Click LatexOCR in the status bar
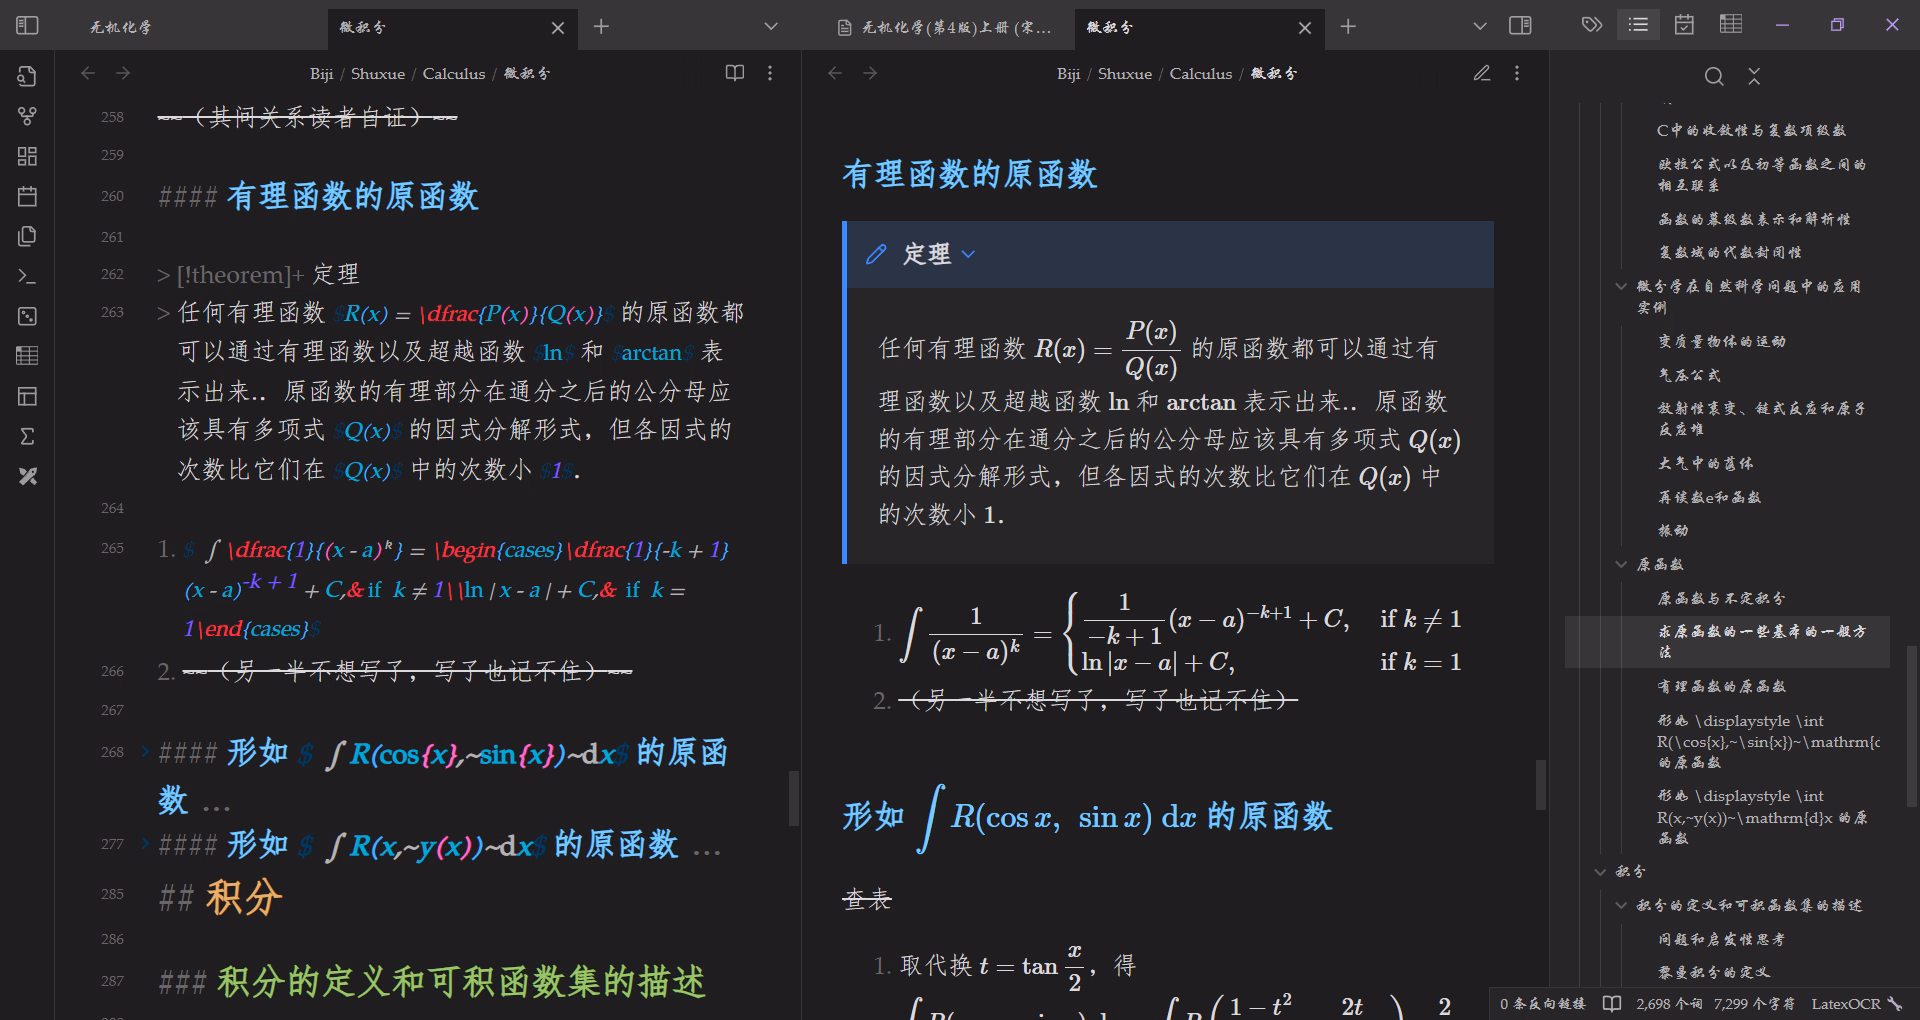Viewport: 1920px width, 1020px height. 1846,1003
